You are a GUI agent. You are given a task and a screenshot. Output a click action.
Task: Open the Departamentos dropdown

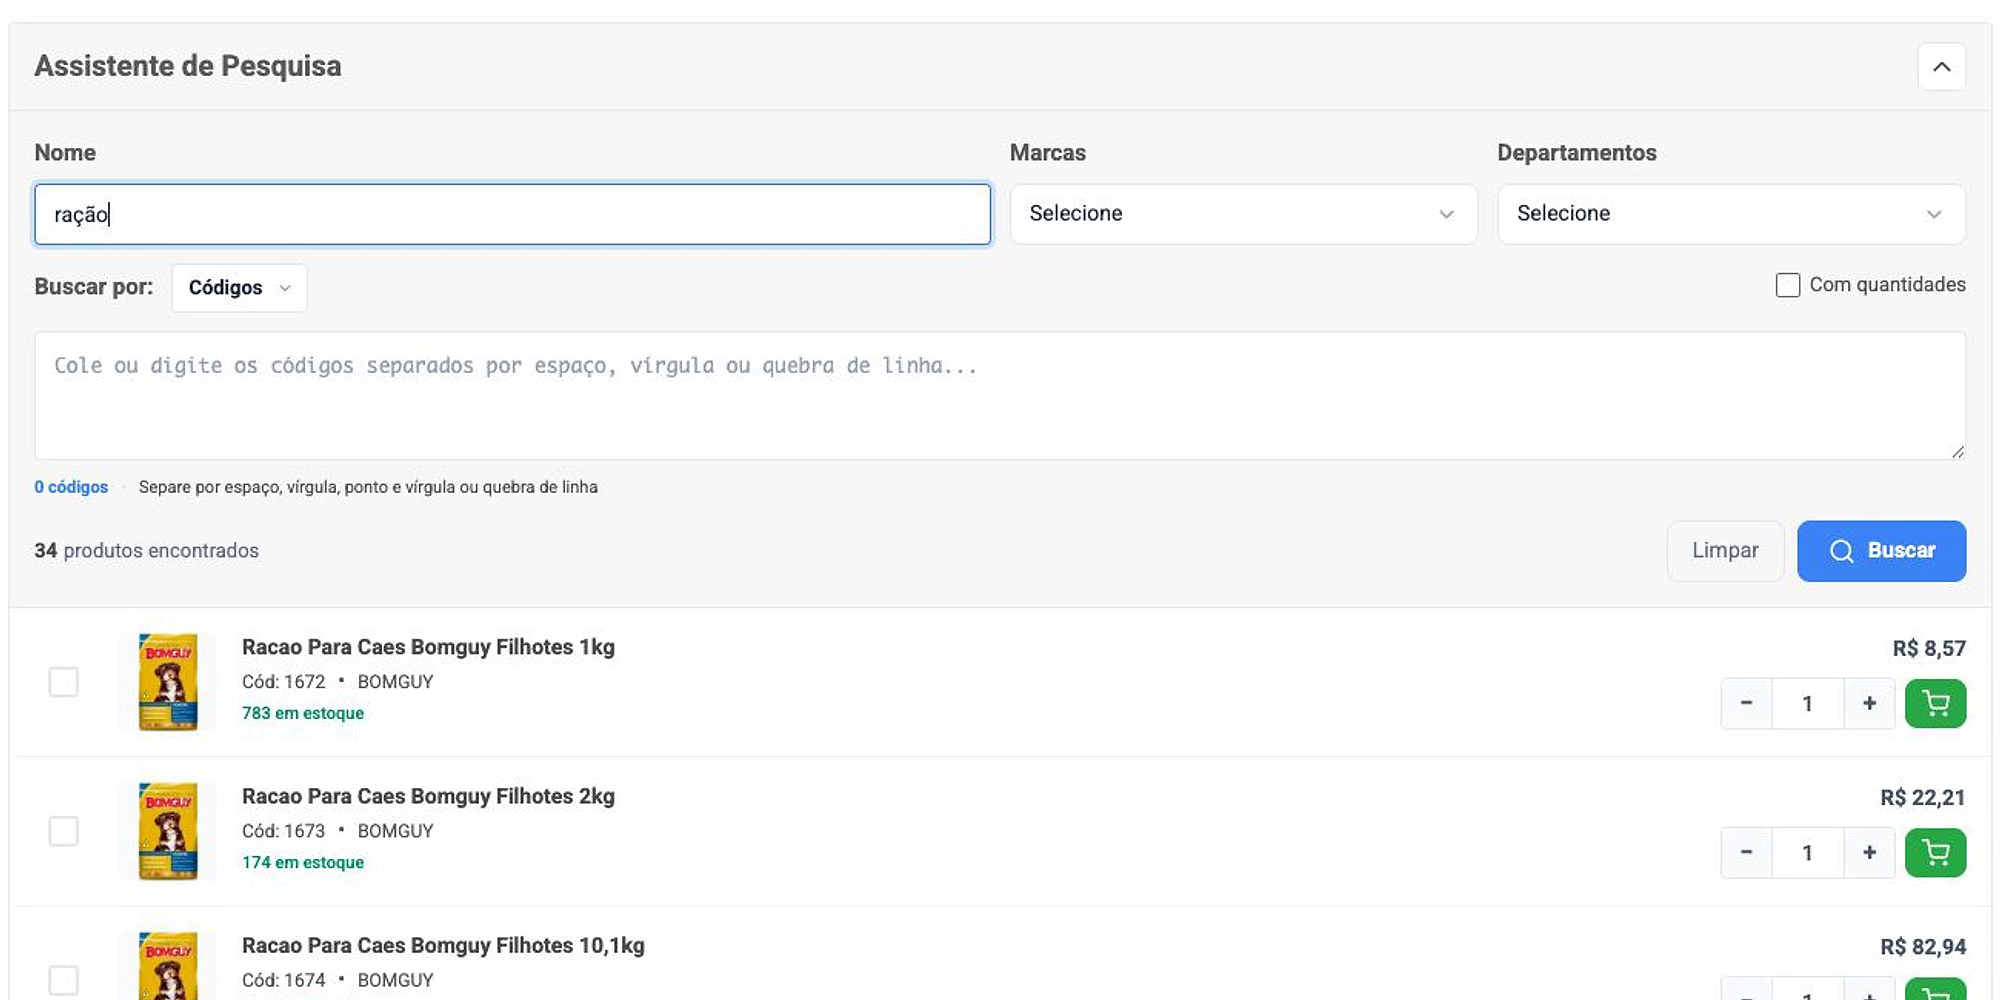(x=1731, y=214)
